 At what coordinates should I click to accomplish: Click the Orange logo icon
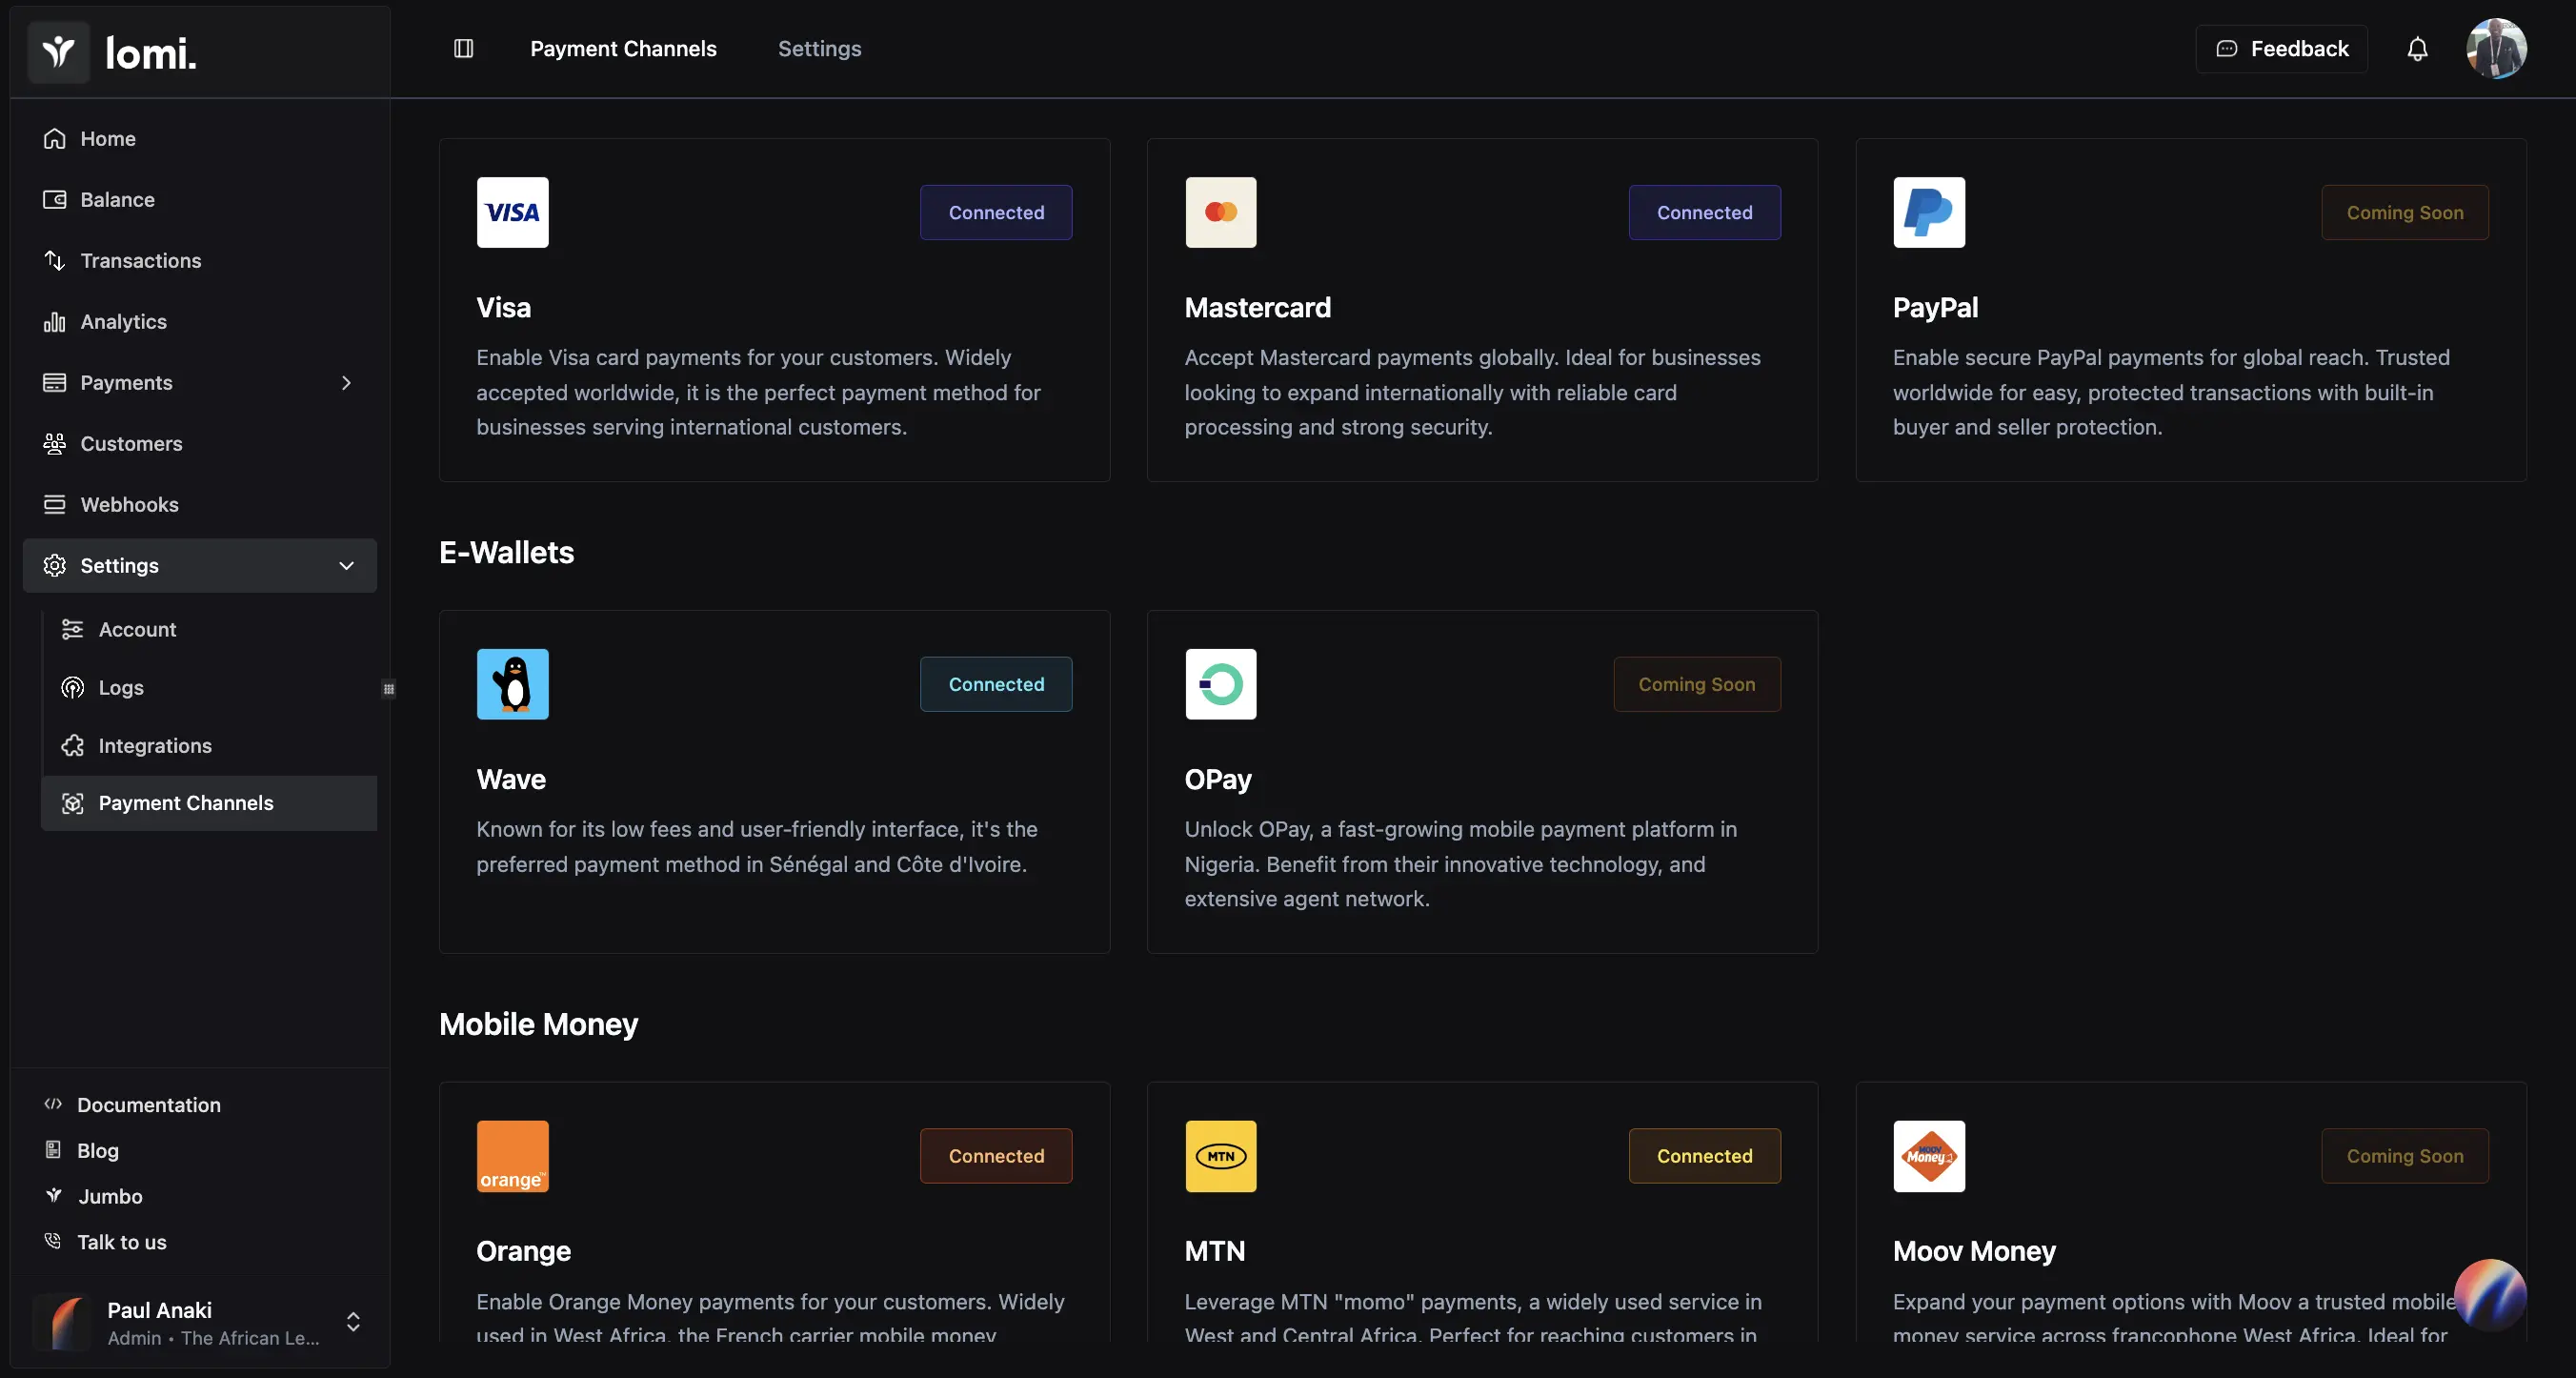click(x=512, y=1156)
